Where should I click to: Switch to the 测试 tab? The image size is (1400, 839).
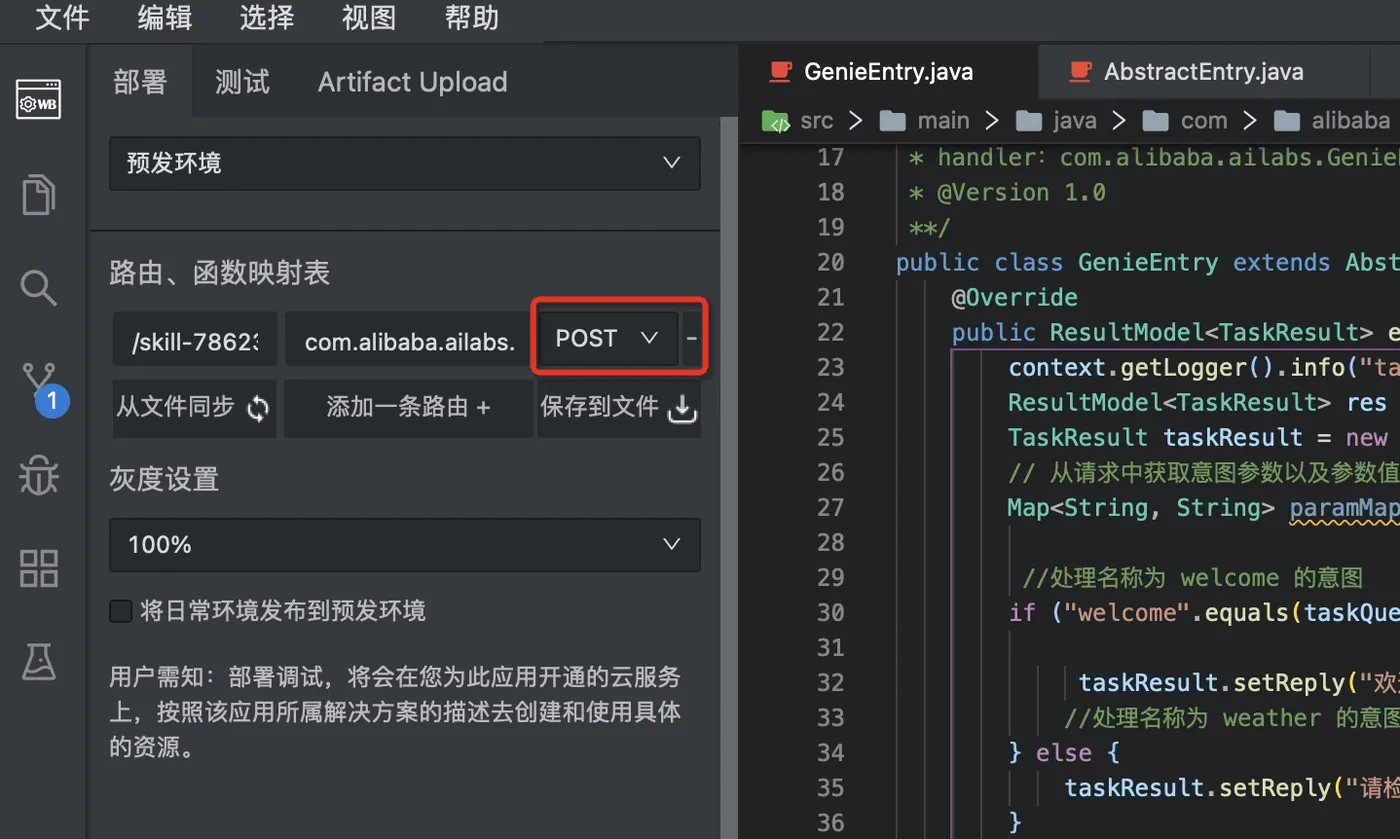tap(242, 82)
